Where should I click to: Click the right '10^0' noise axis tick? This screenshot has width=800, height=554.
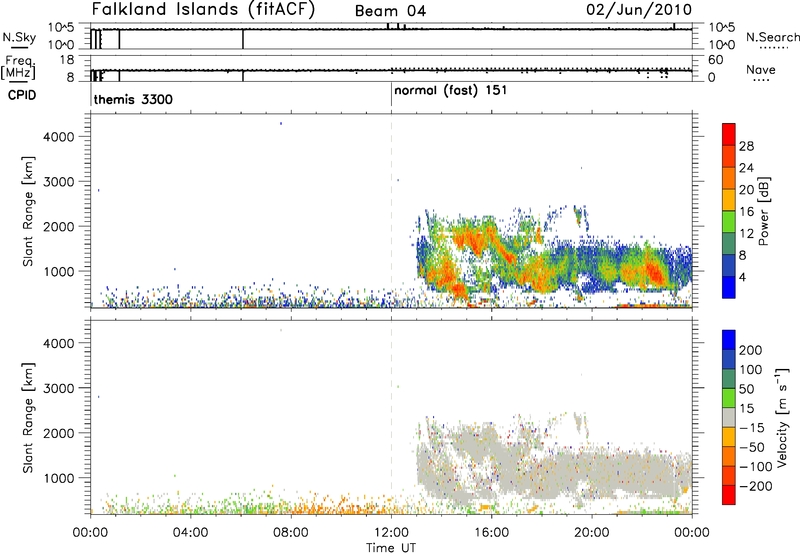(722, 44)
